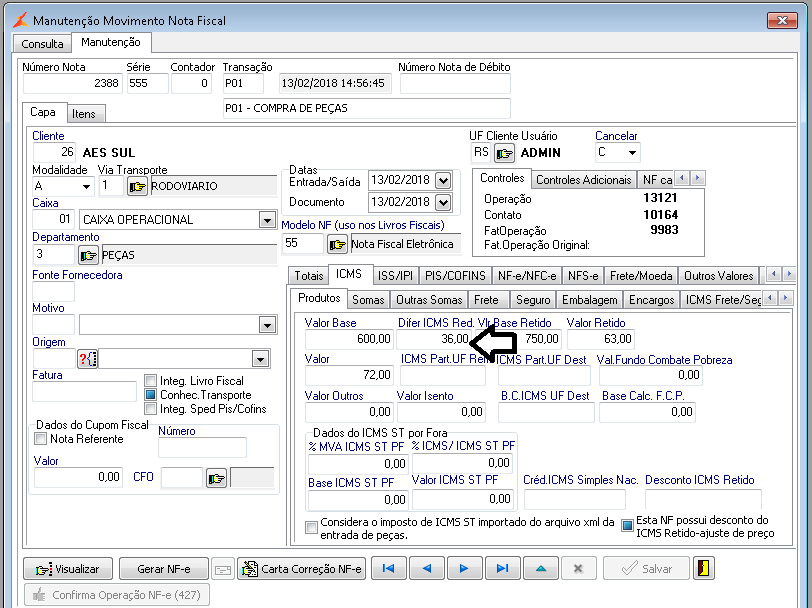Click the Modelo NF lookup icon
Screen dimensions: 812x608
point(338,243)
